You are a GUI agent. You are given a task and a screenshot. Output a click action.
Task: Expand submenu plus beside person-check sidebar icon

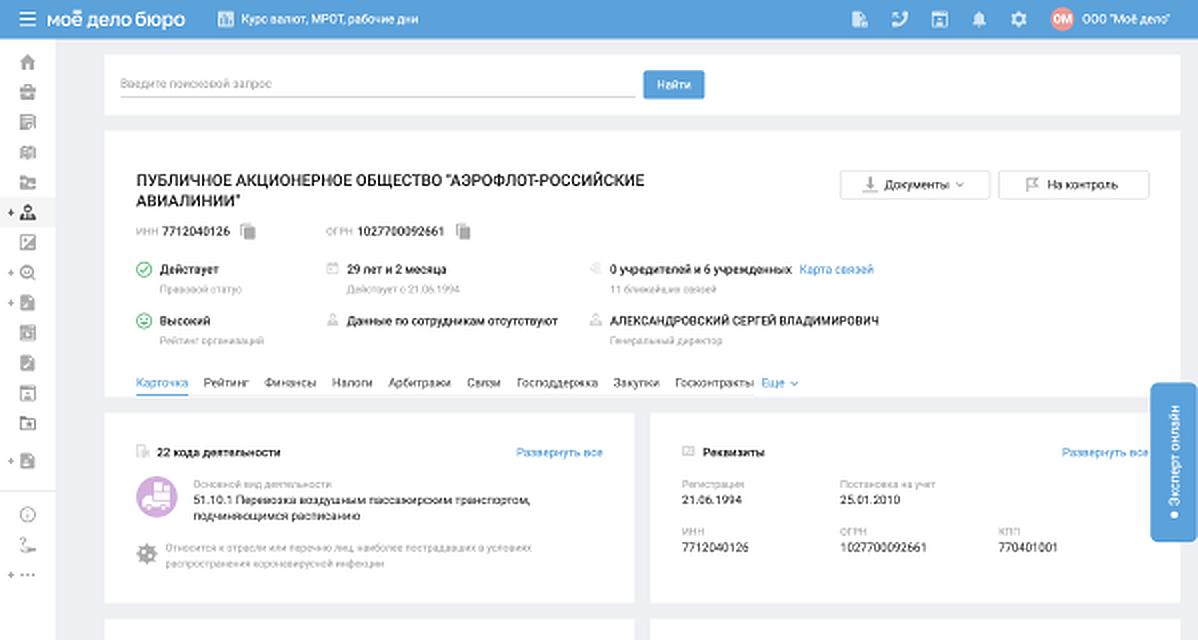tap(11, 213)
